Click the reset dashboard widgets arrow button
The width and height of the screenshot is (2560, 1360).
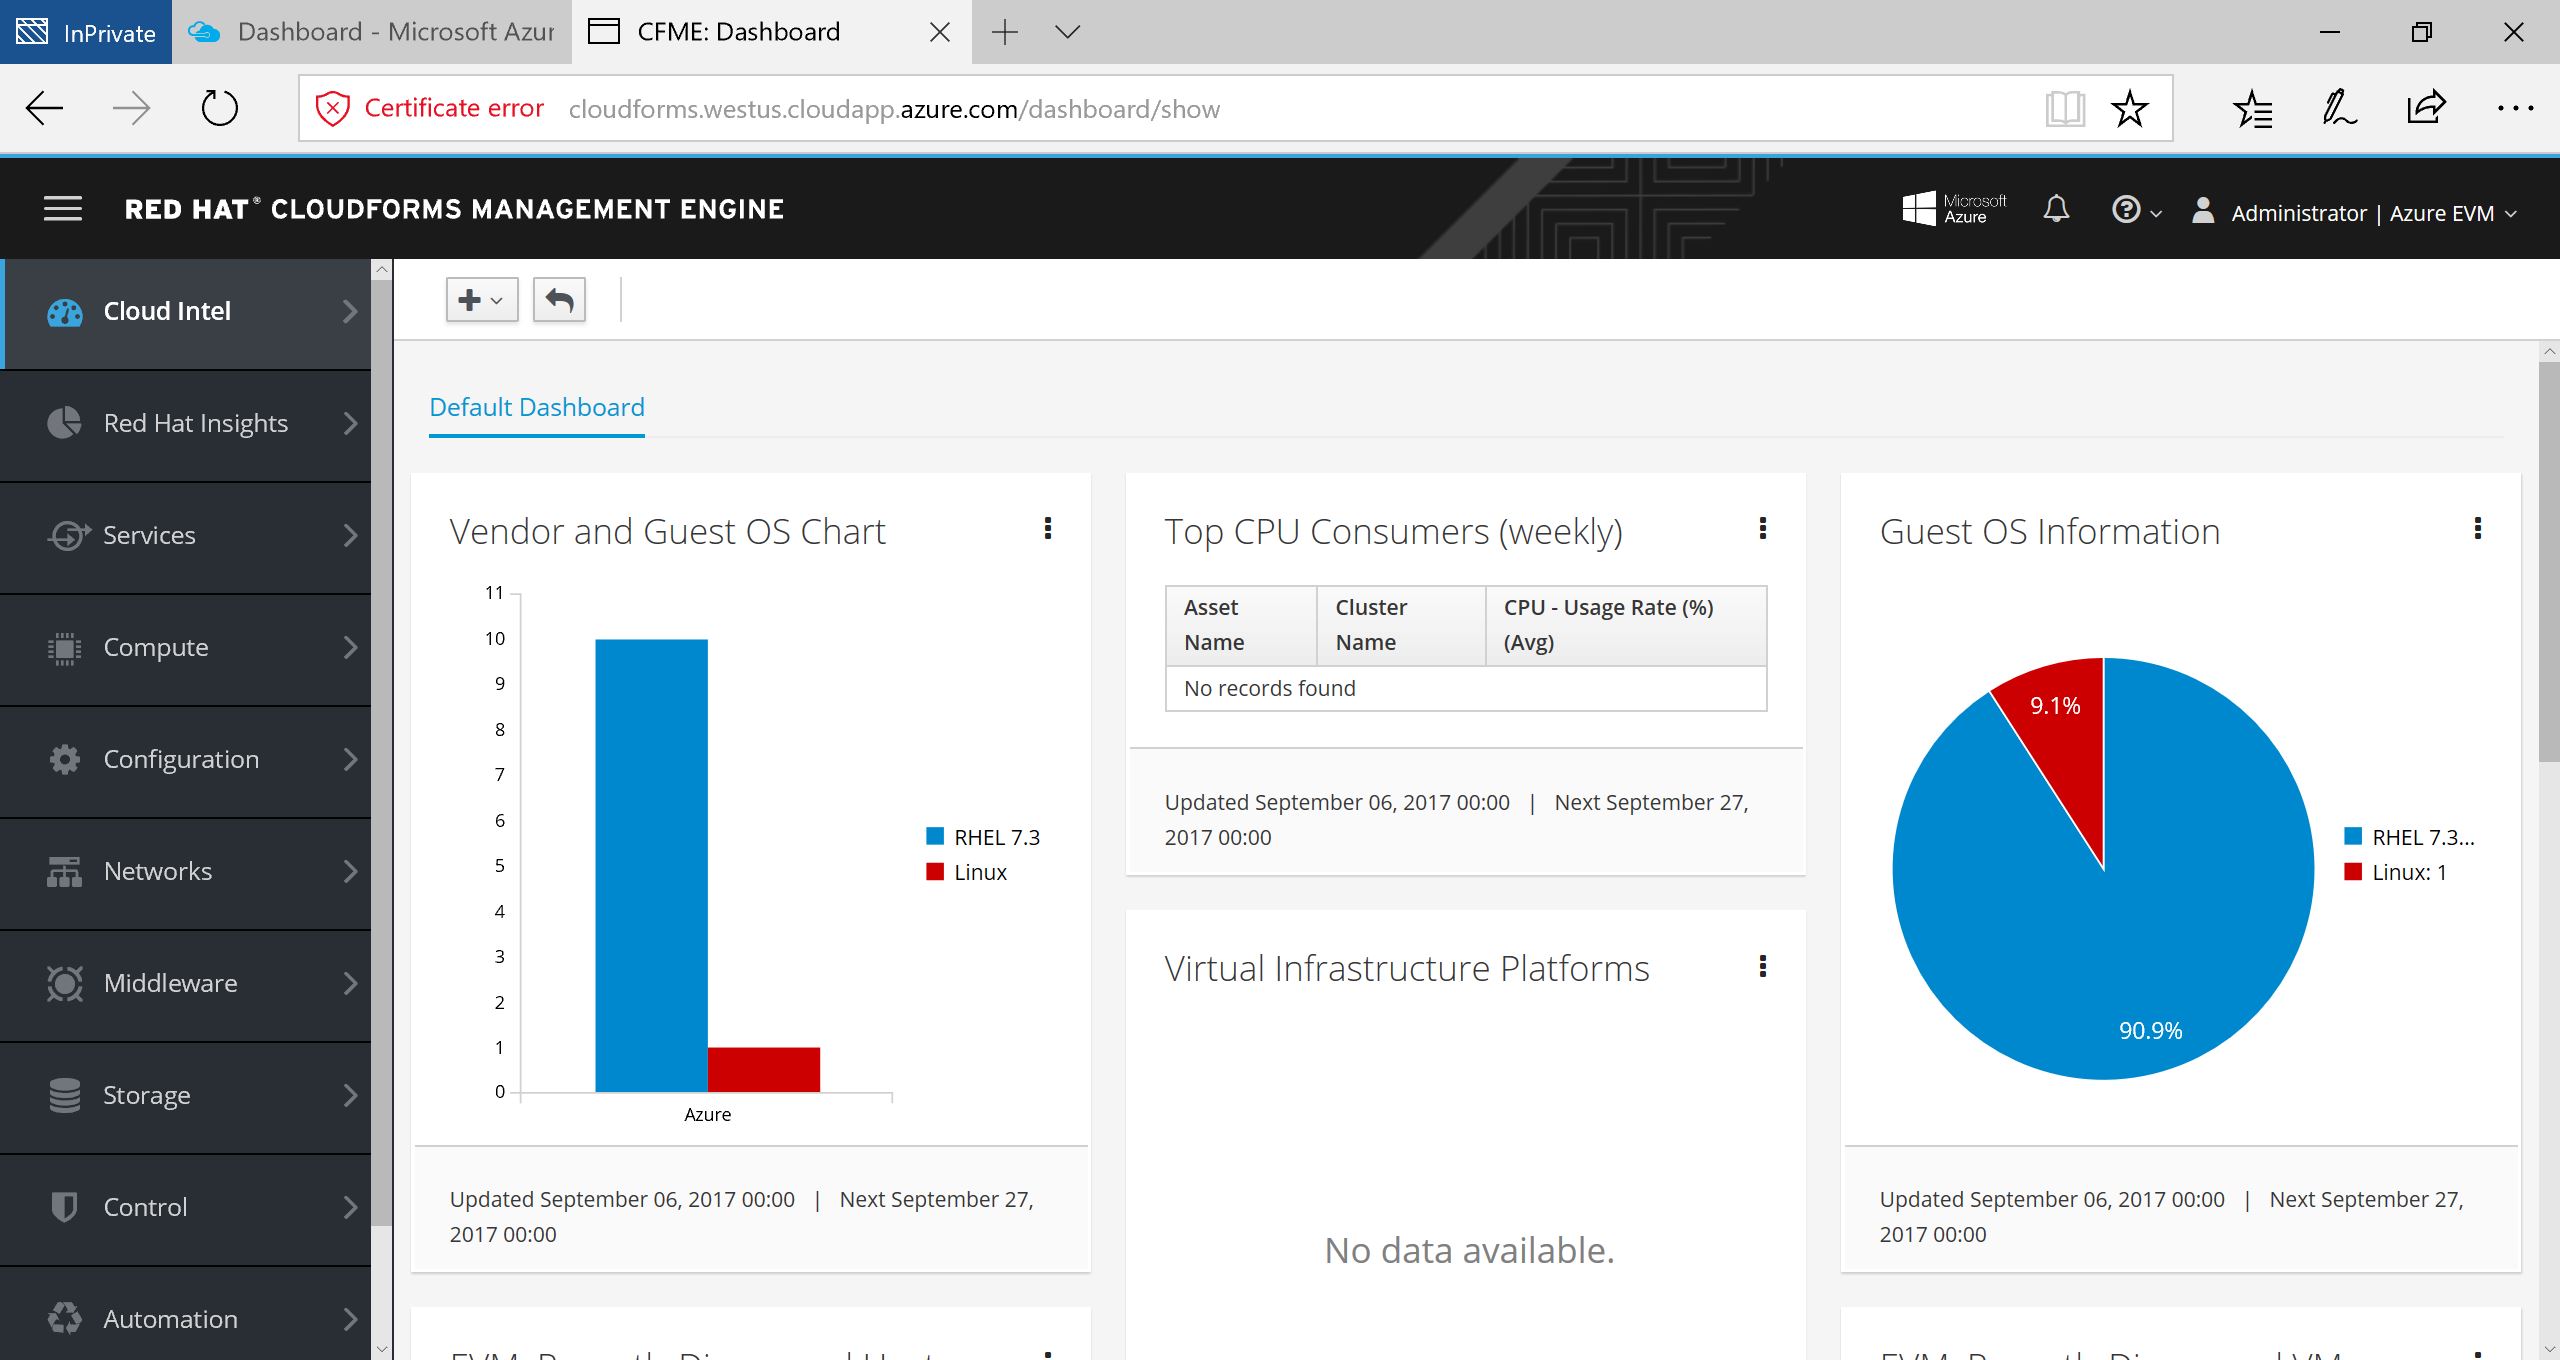559,300
